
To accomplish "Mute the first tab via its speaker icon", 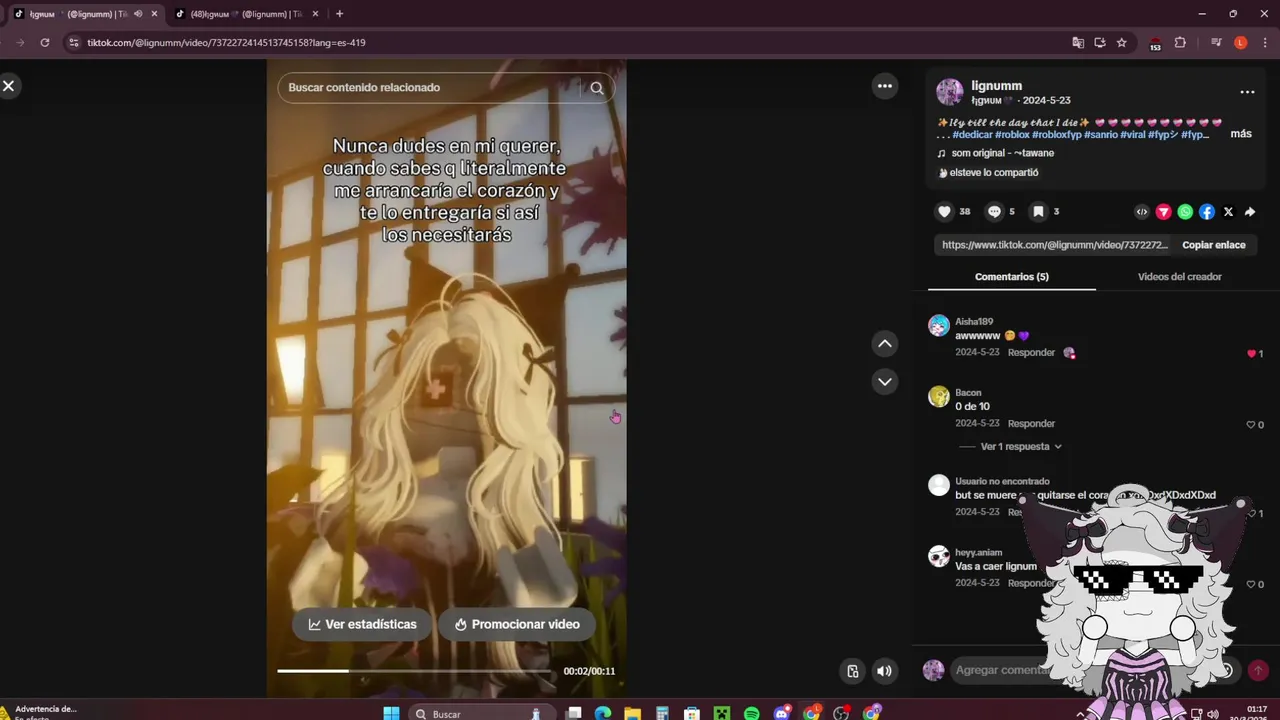I will click(x=138, y=14).
